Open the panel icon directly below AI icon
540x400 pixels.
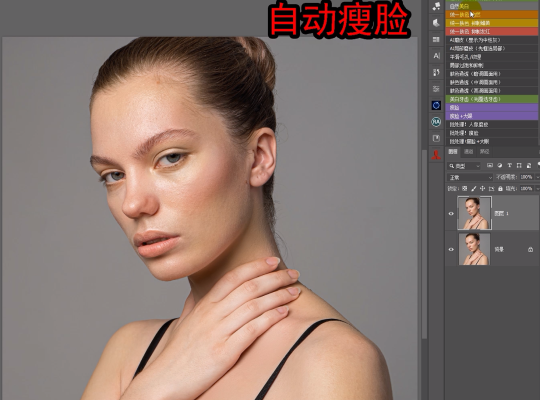coord(436,72)
